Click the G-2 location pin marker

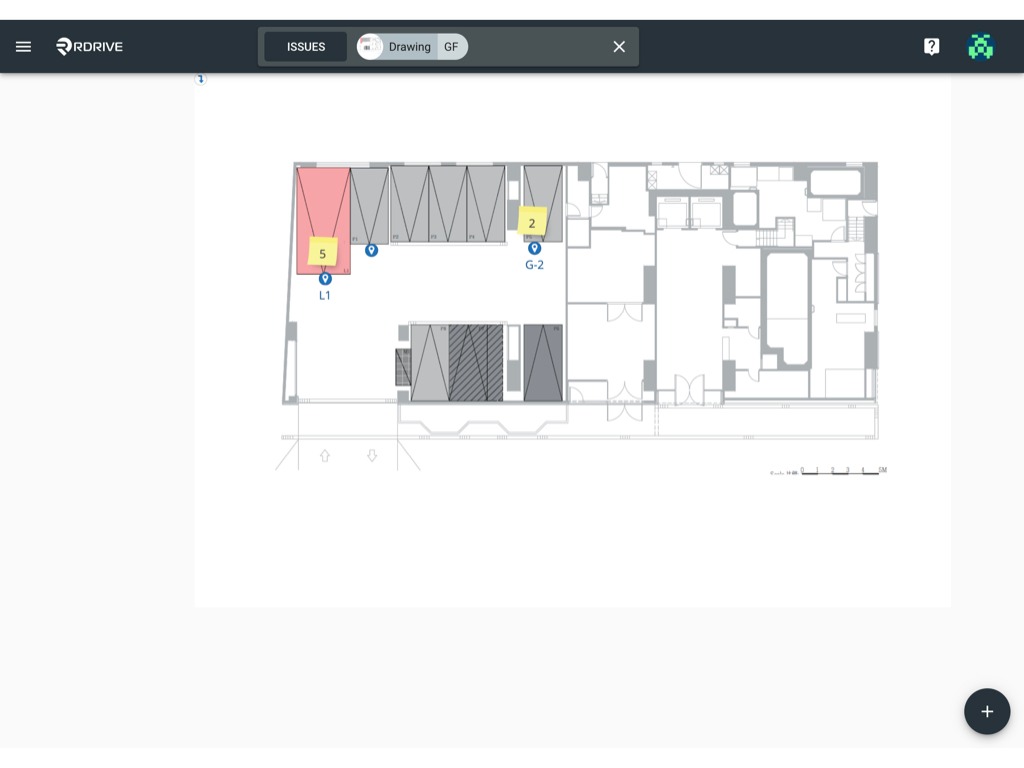coord(534,248)
